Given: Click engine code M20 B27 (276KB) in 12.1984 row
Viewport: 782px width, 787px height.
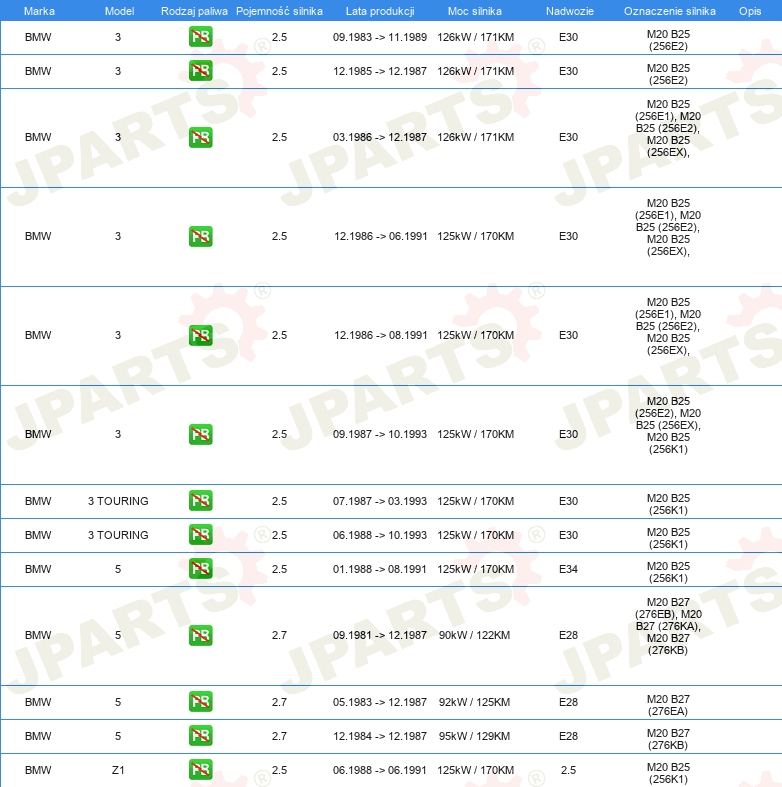Looking at the screenshot, I should click(668, 739).
